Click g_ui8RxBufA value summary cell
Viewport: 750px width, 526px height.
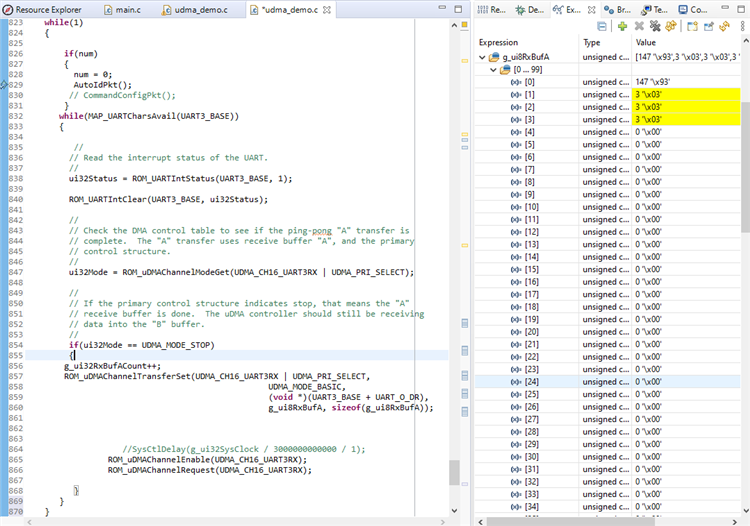686,57
